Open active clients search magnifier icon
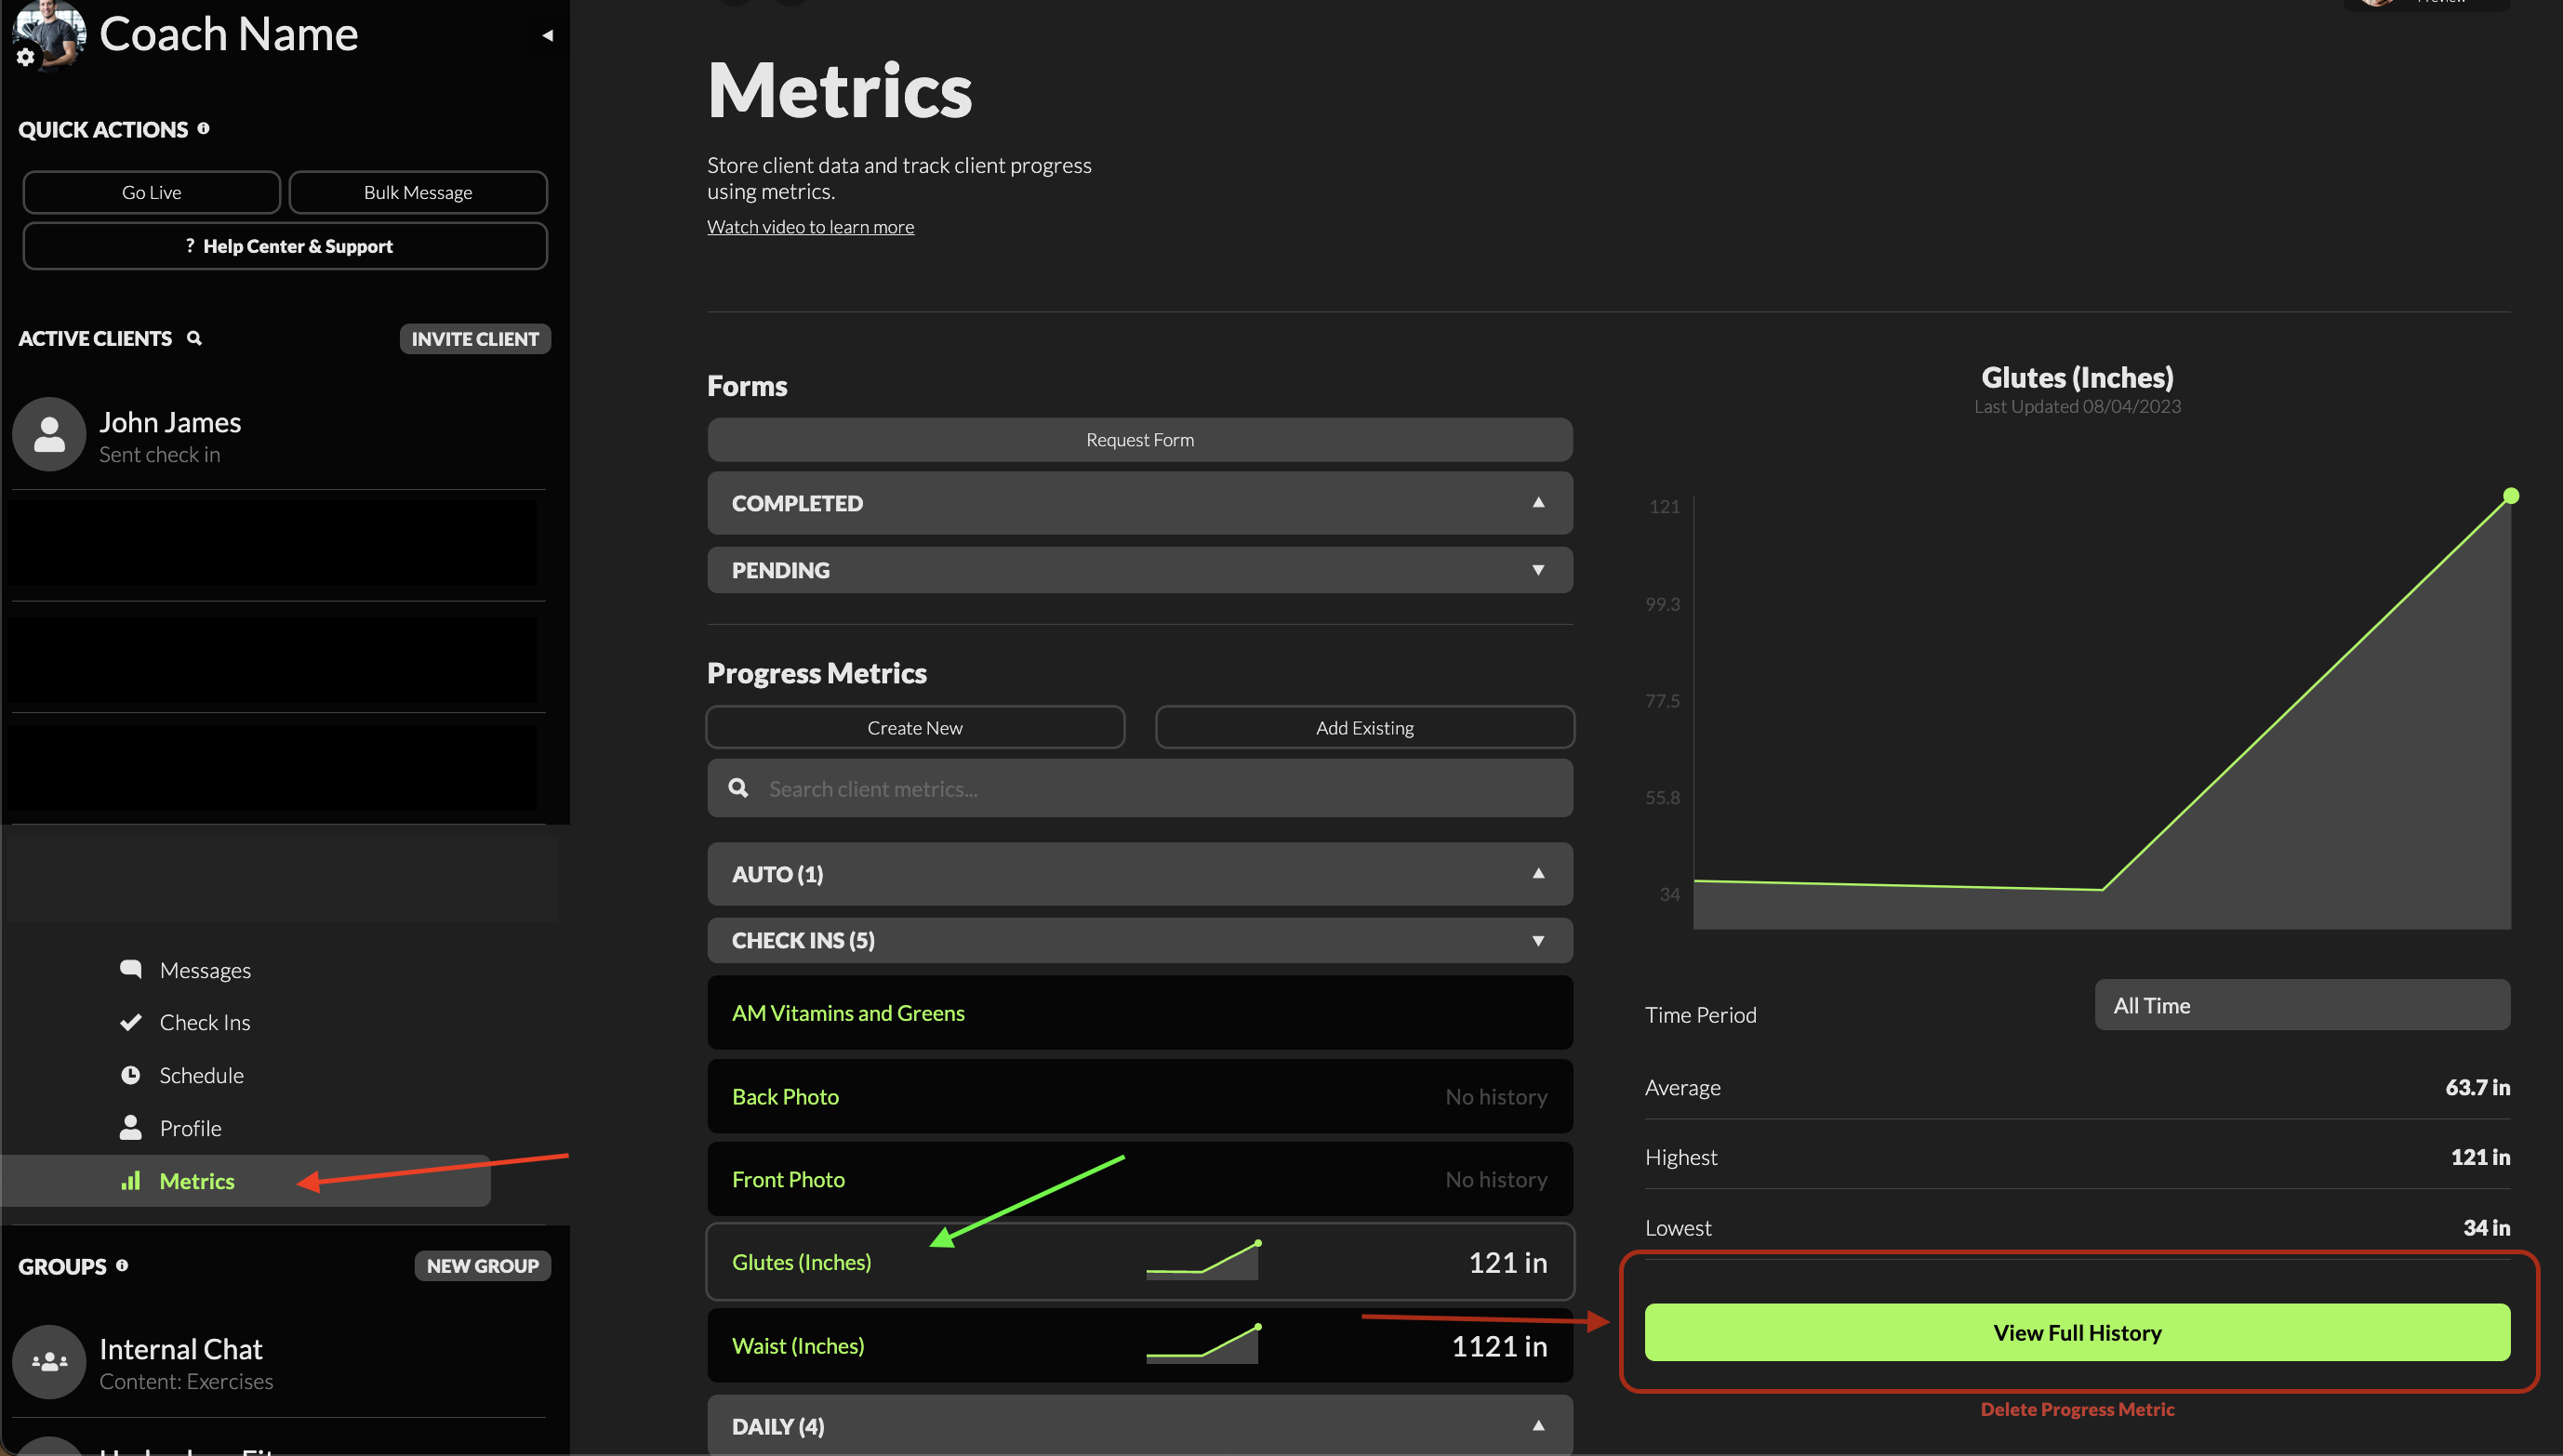 click(194, 338)
